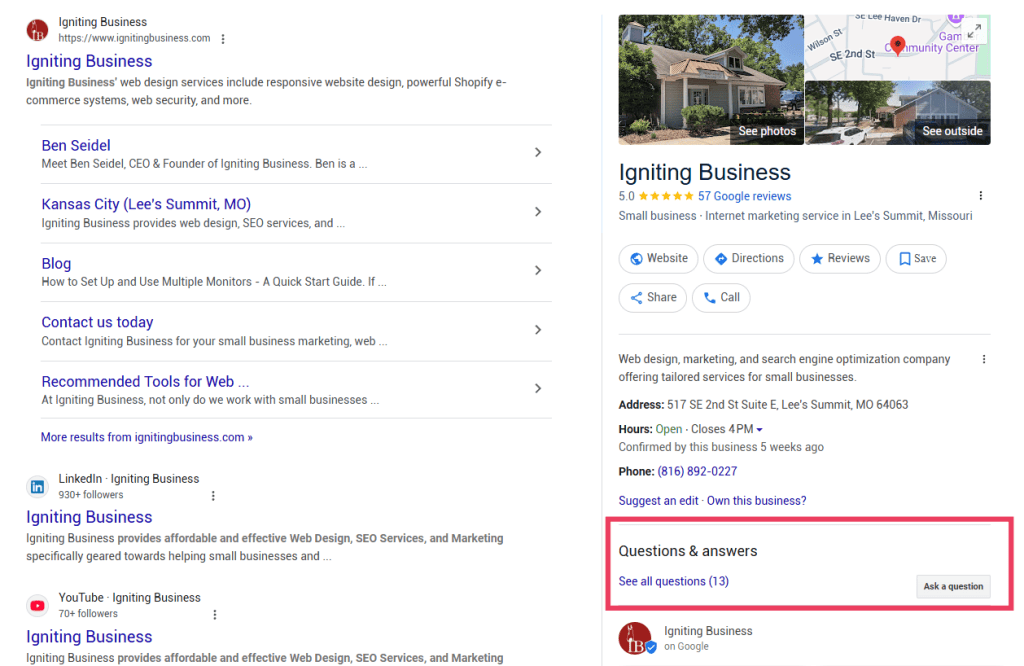1024x666 pixels.
Task: Open the three-dot menu beside Google reviews
Action: (x=980, y=196)
